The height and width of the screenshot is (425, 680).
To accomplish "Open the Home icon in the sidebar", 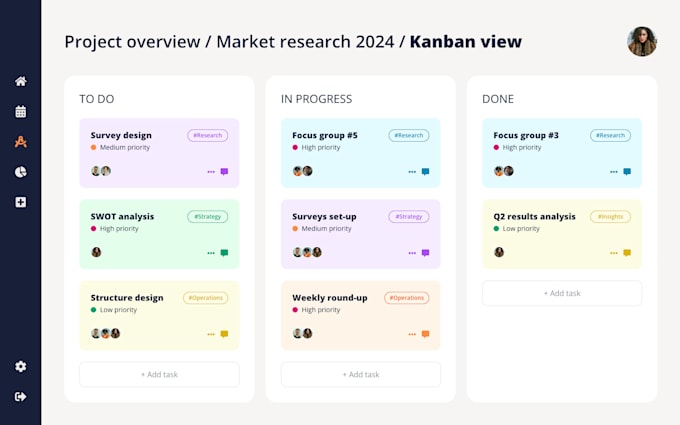I will tap(20, 81).
